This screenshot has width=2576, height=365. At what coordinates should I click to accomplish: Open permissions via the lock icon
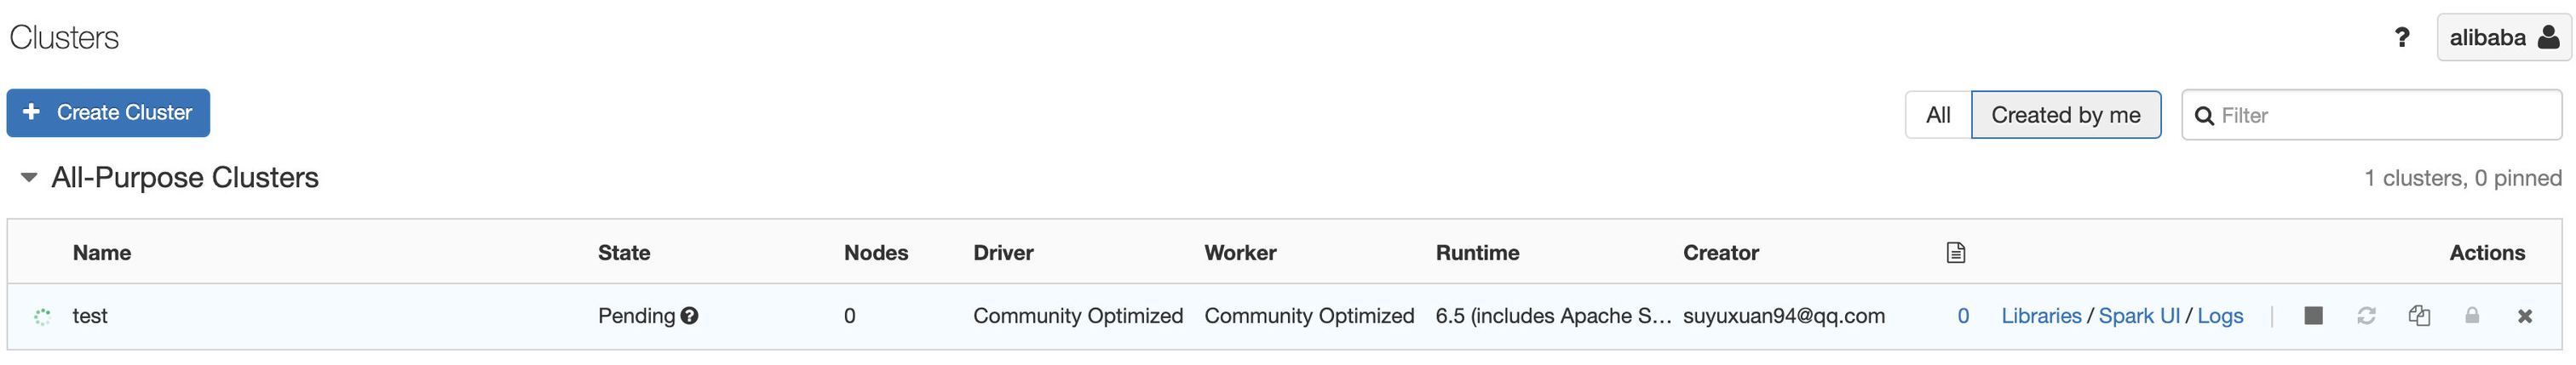tap(2472, 316)
